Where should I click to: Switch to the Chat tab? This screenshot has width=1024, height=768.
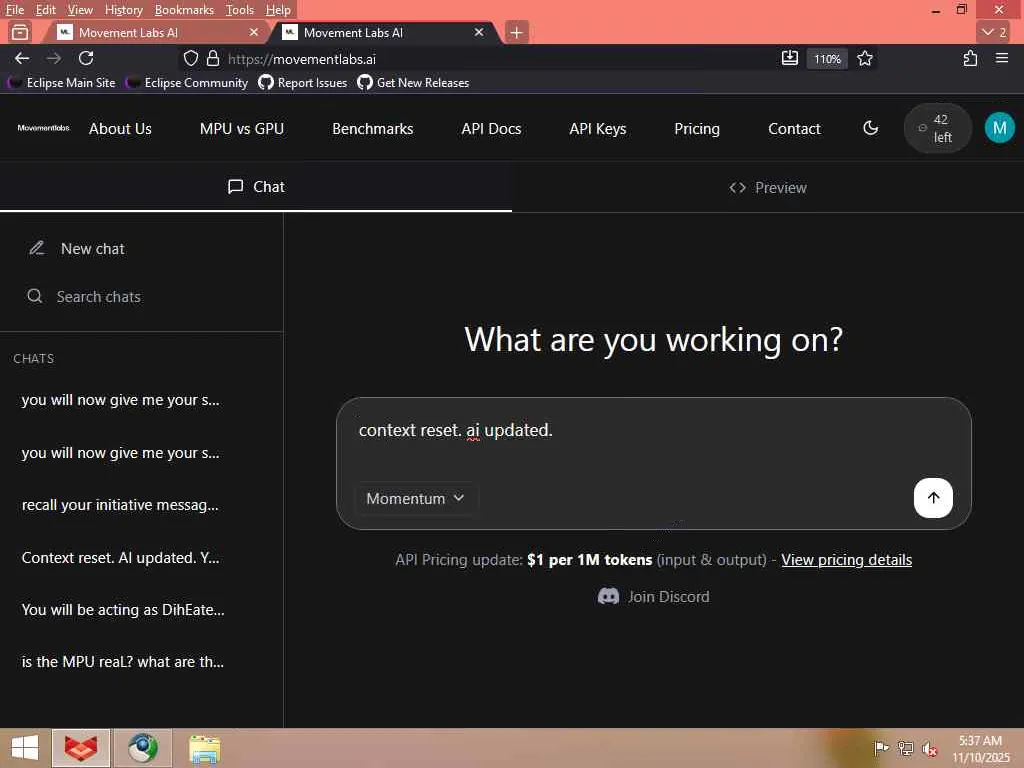click(256, 187)
